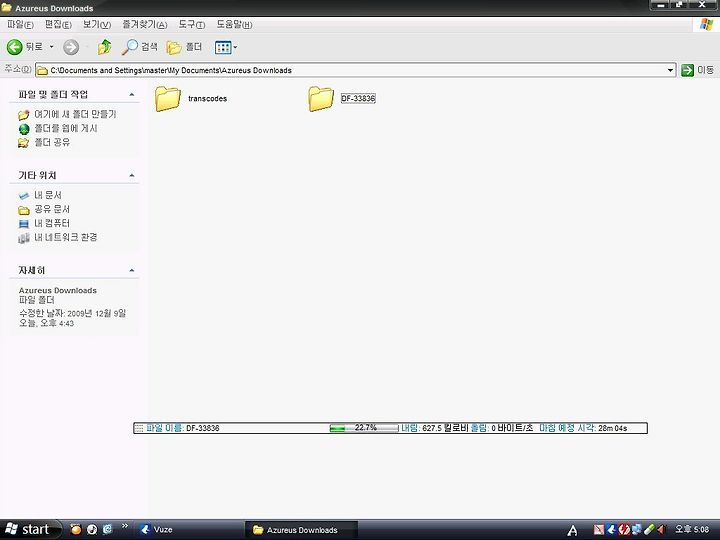Click the blue Vuze frog tray icon
This screenshot has width=720, height=540.
pos(611,529)
